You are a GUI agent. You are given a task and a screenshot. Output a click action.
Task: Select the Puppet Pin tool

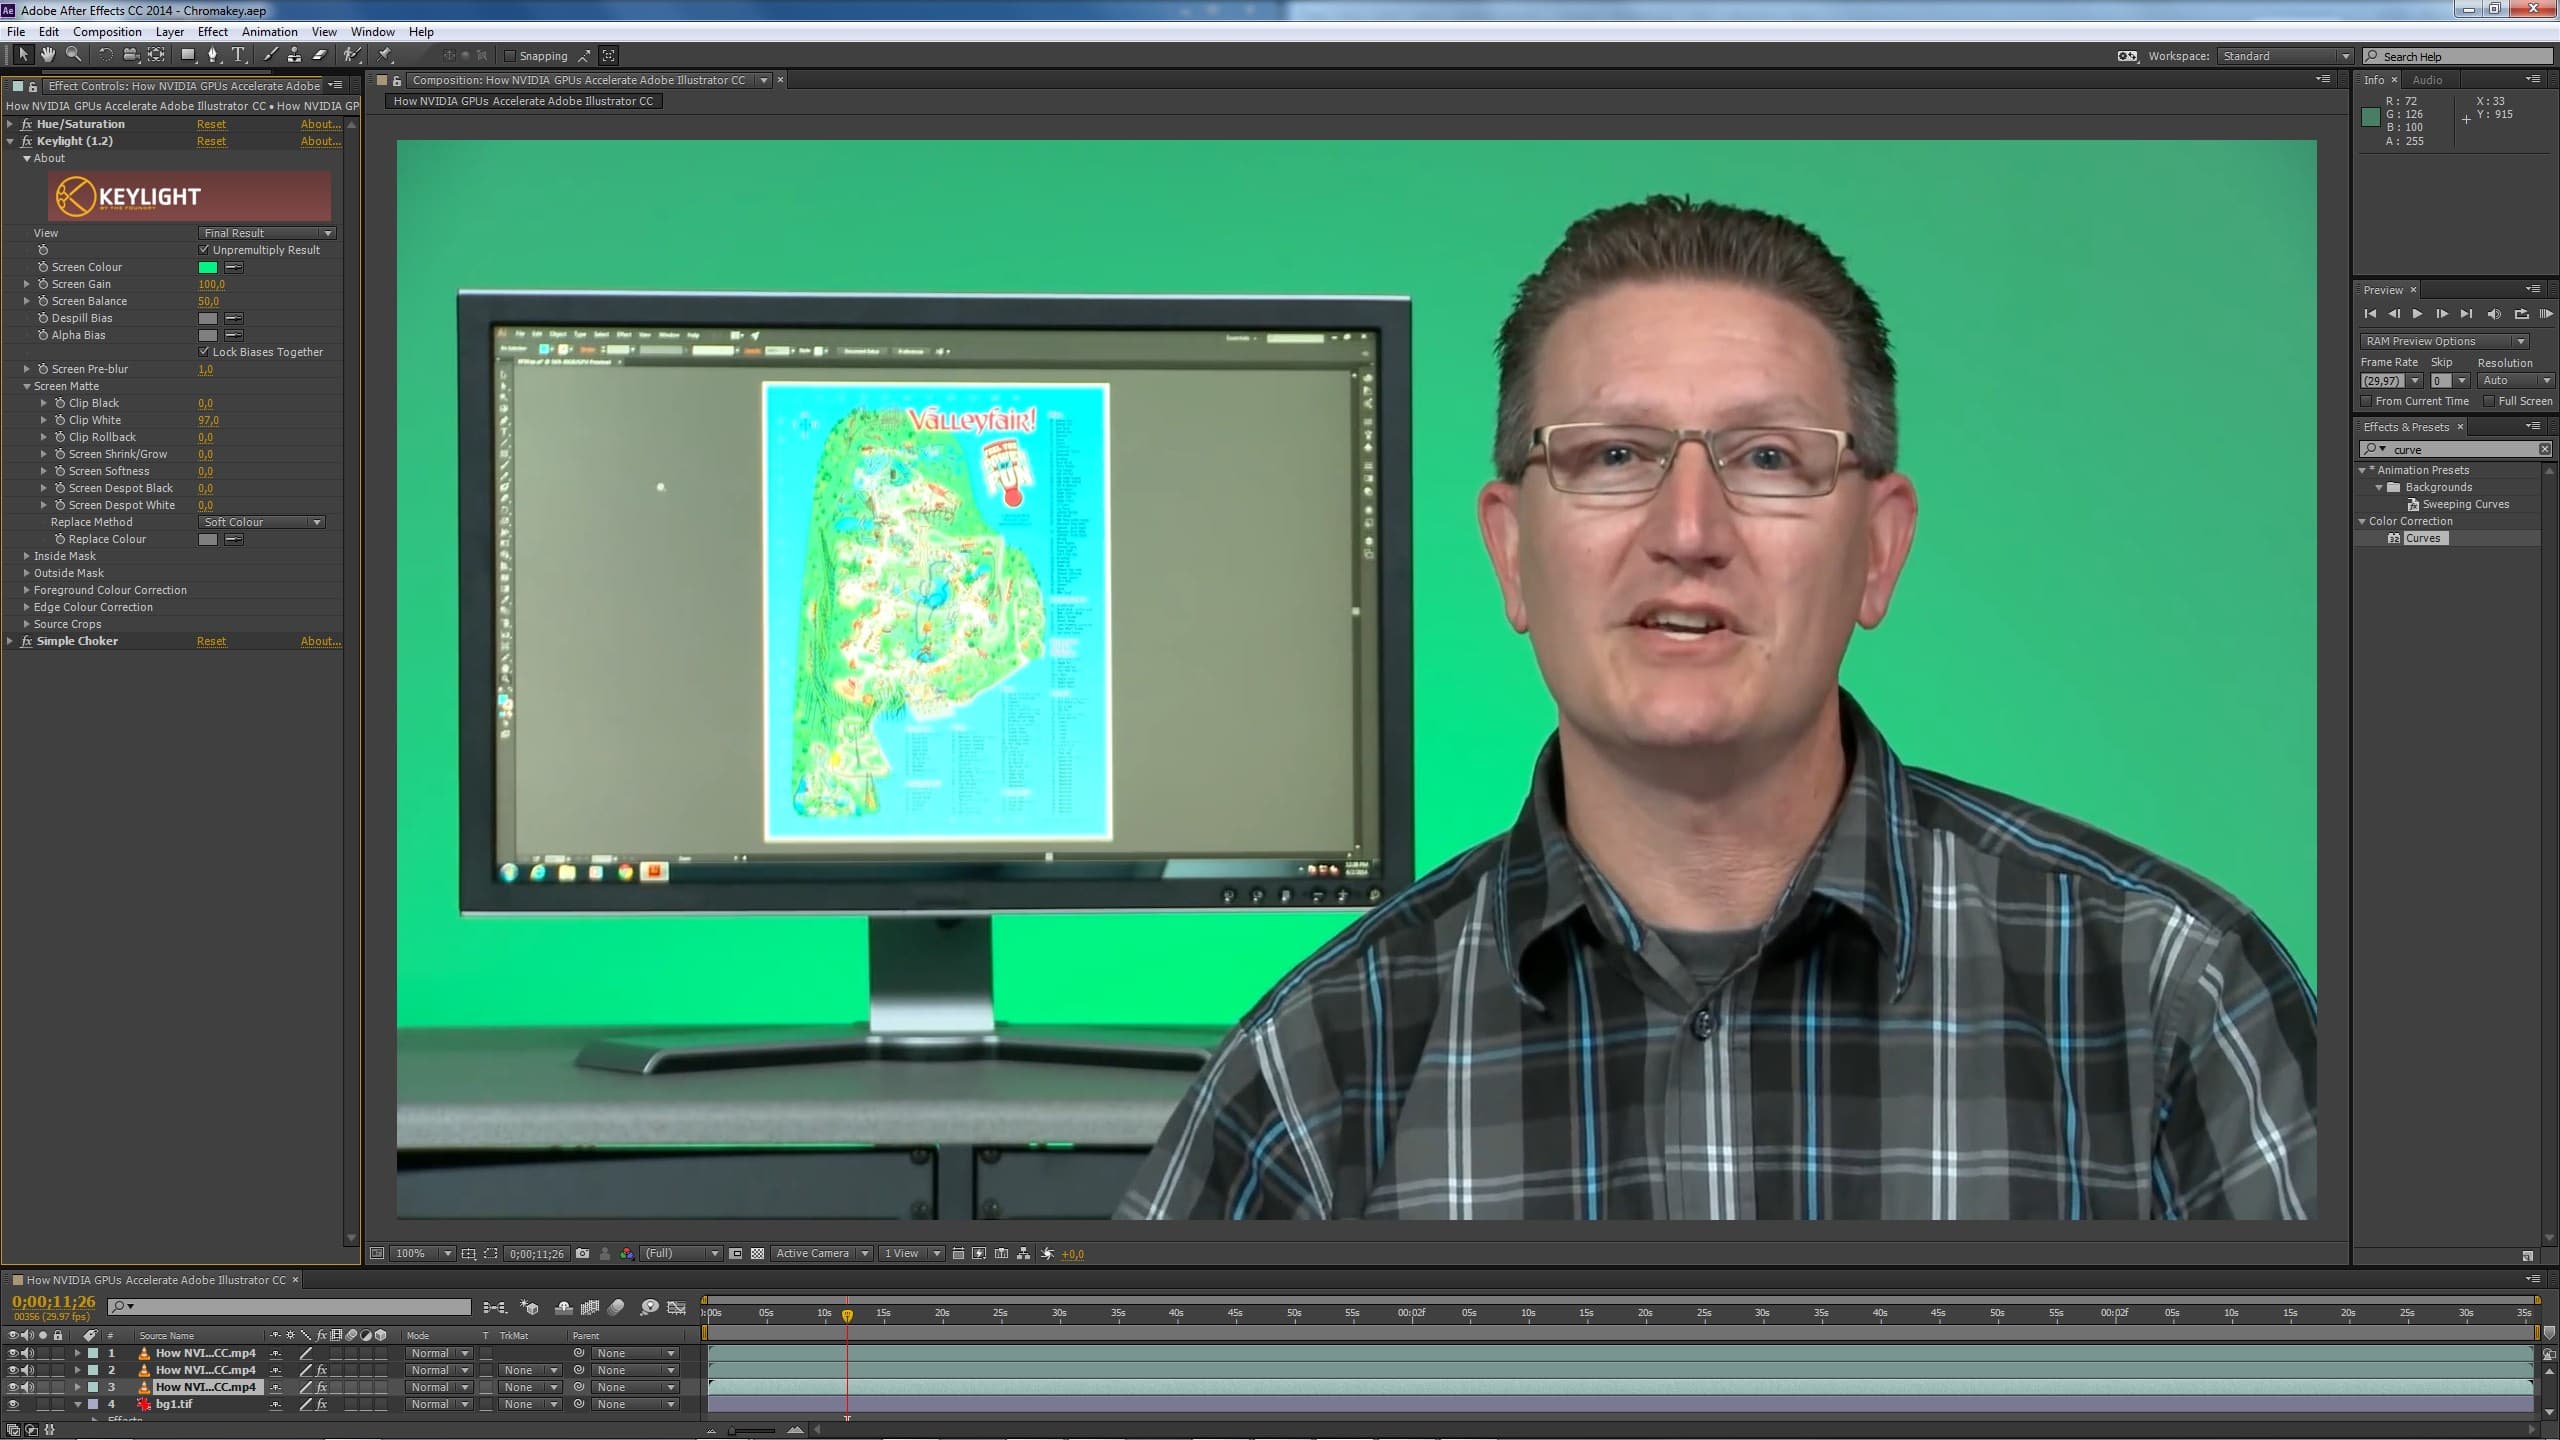(385, 55)
